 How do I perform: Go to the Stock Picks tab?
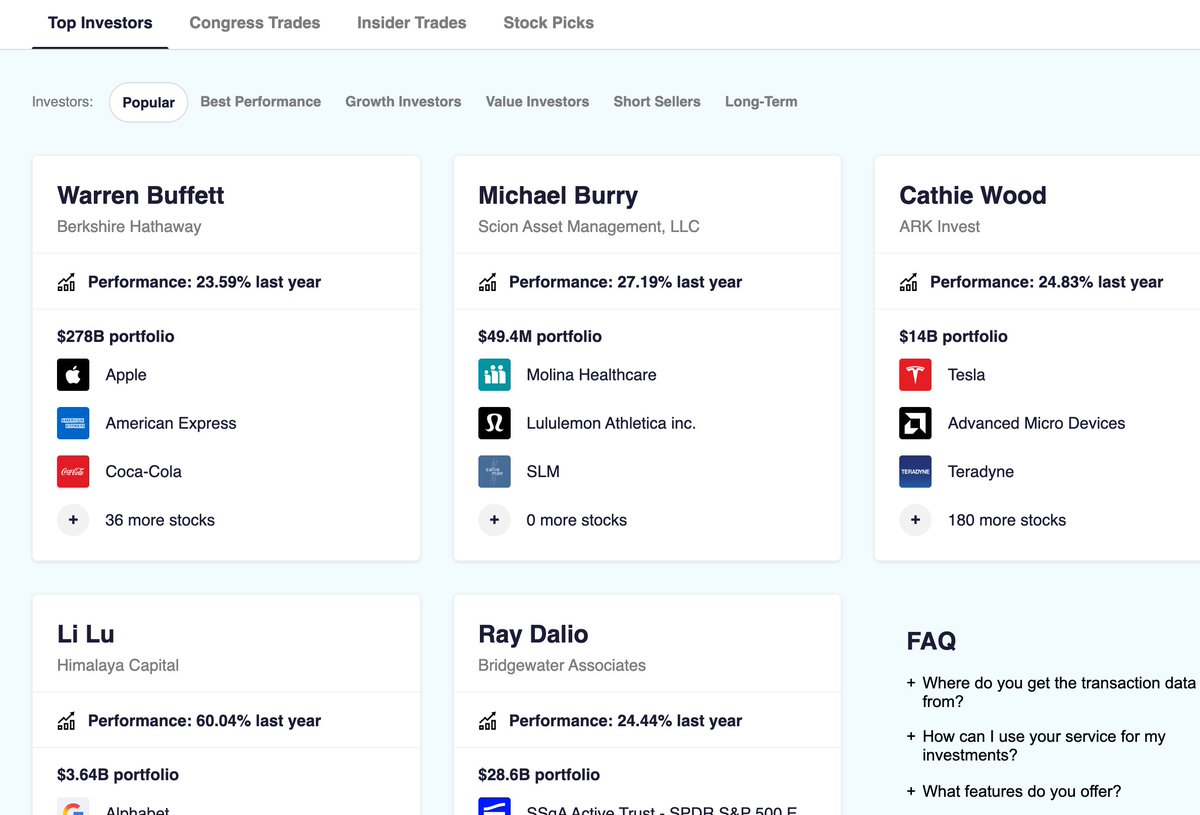[548, 22]
